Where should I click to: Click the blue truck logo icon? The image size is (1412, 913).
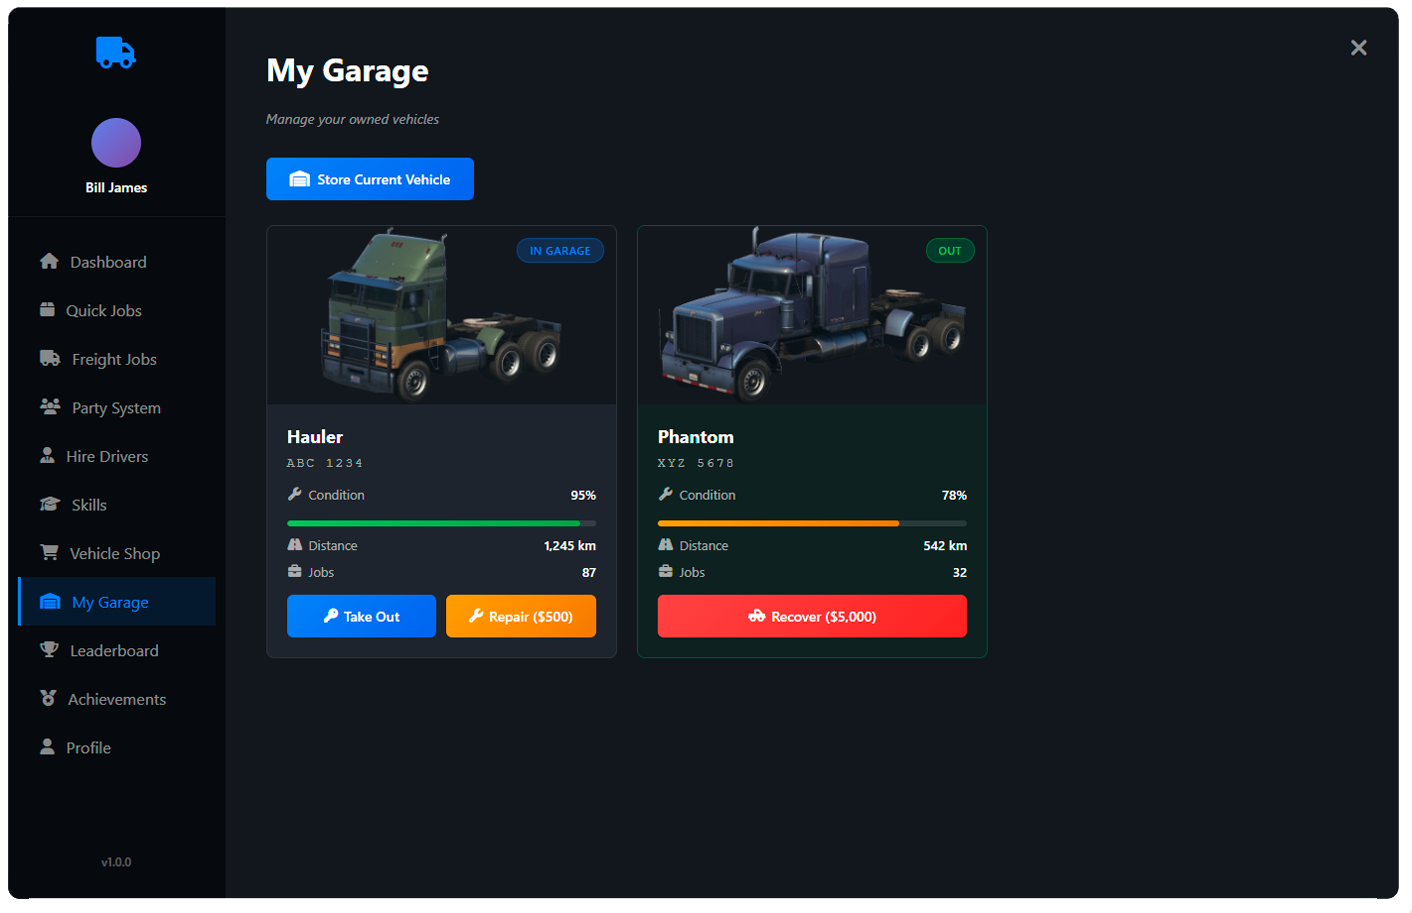tap(116, 52)
